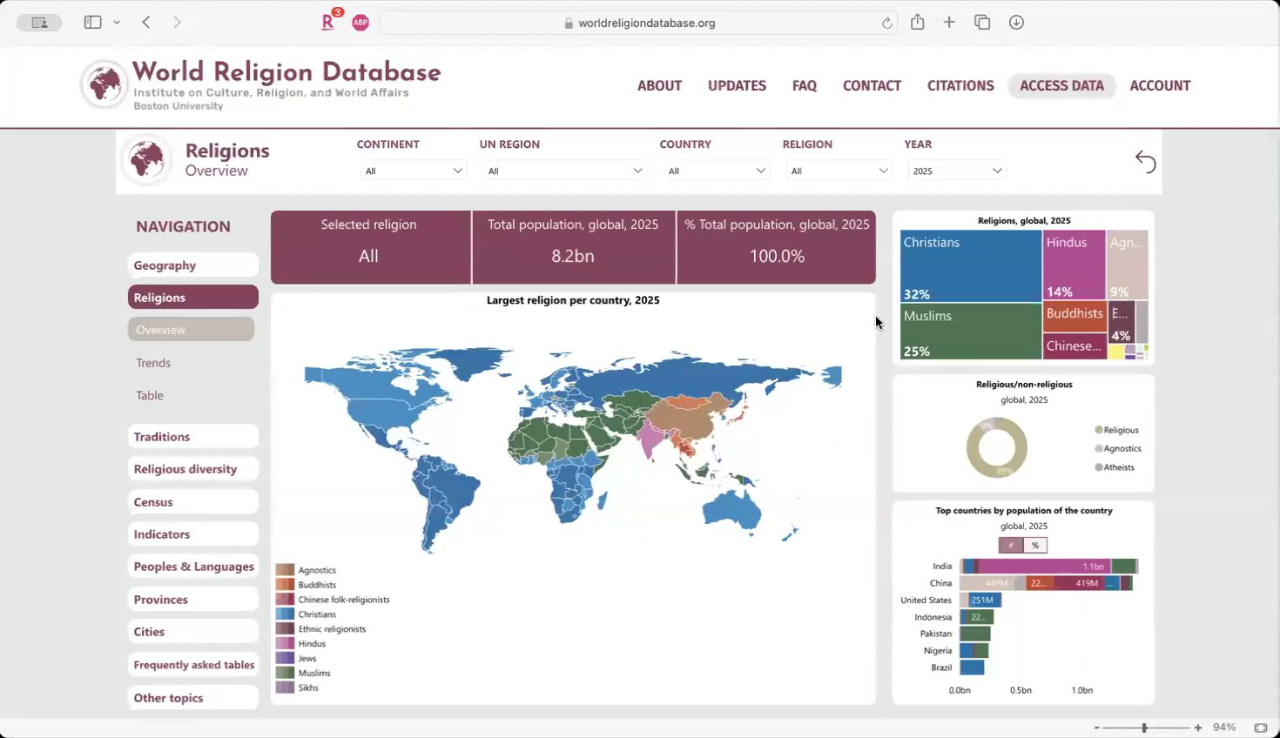This screenshot has width=1280, height=738.
Task: Click the Christians block in the treemap
Action: pos(970,265)
